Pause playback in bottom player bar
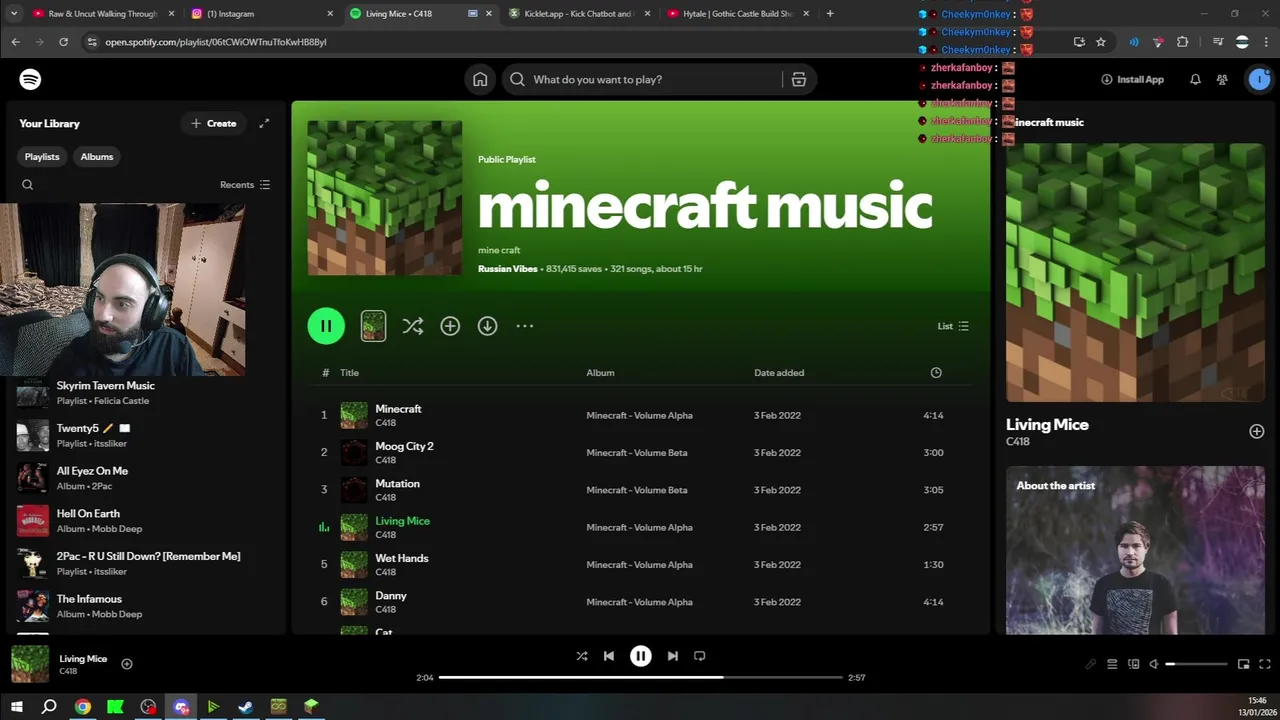 (640, 656)
